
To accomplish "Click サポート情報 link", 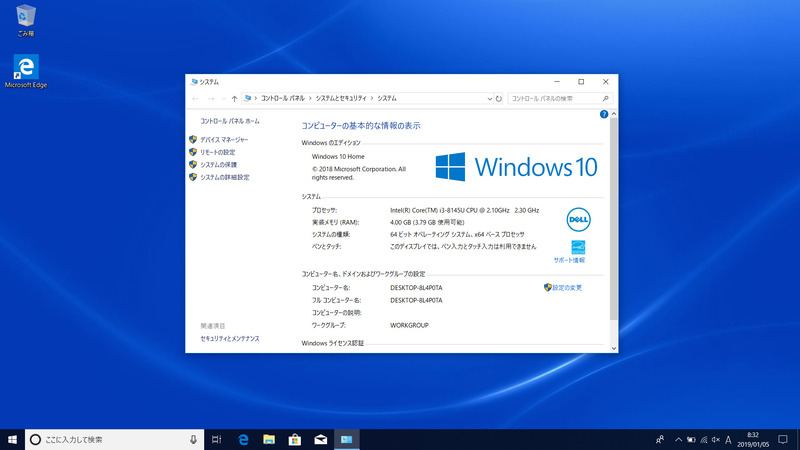I will [x=569, y=260].
